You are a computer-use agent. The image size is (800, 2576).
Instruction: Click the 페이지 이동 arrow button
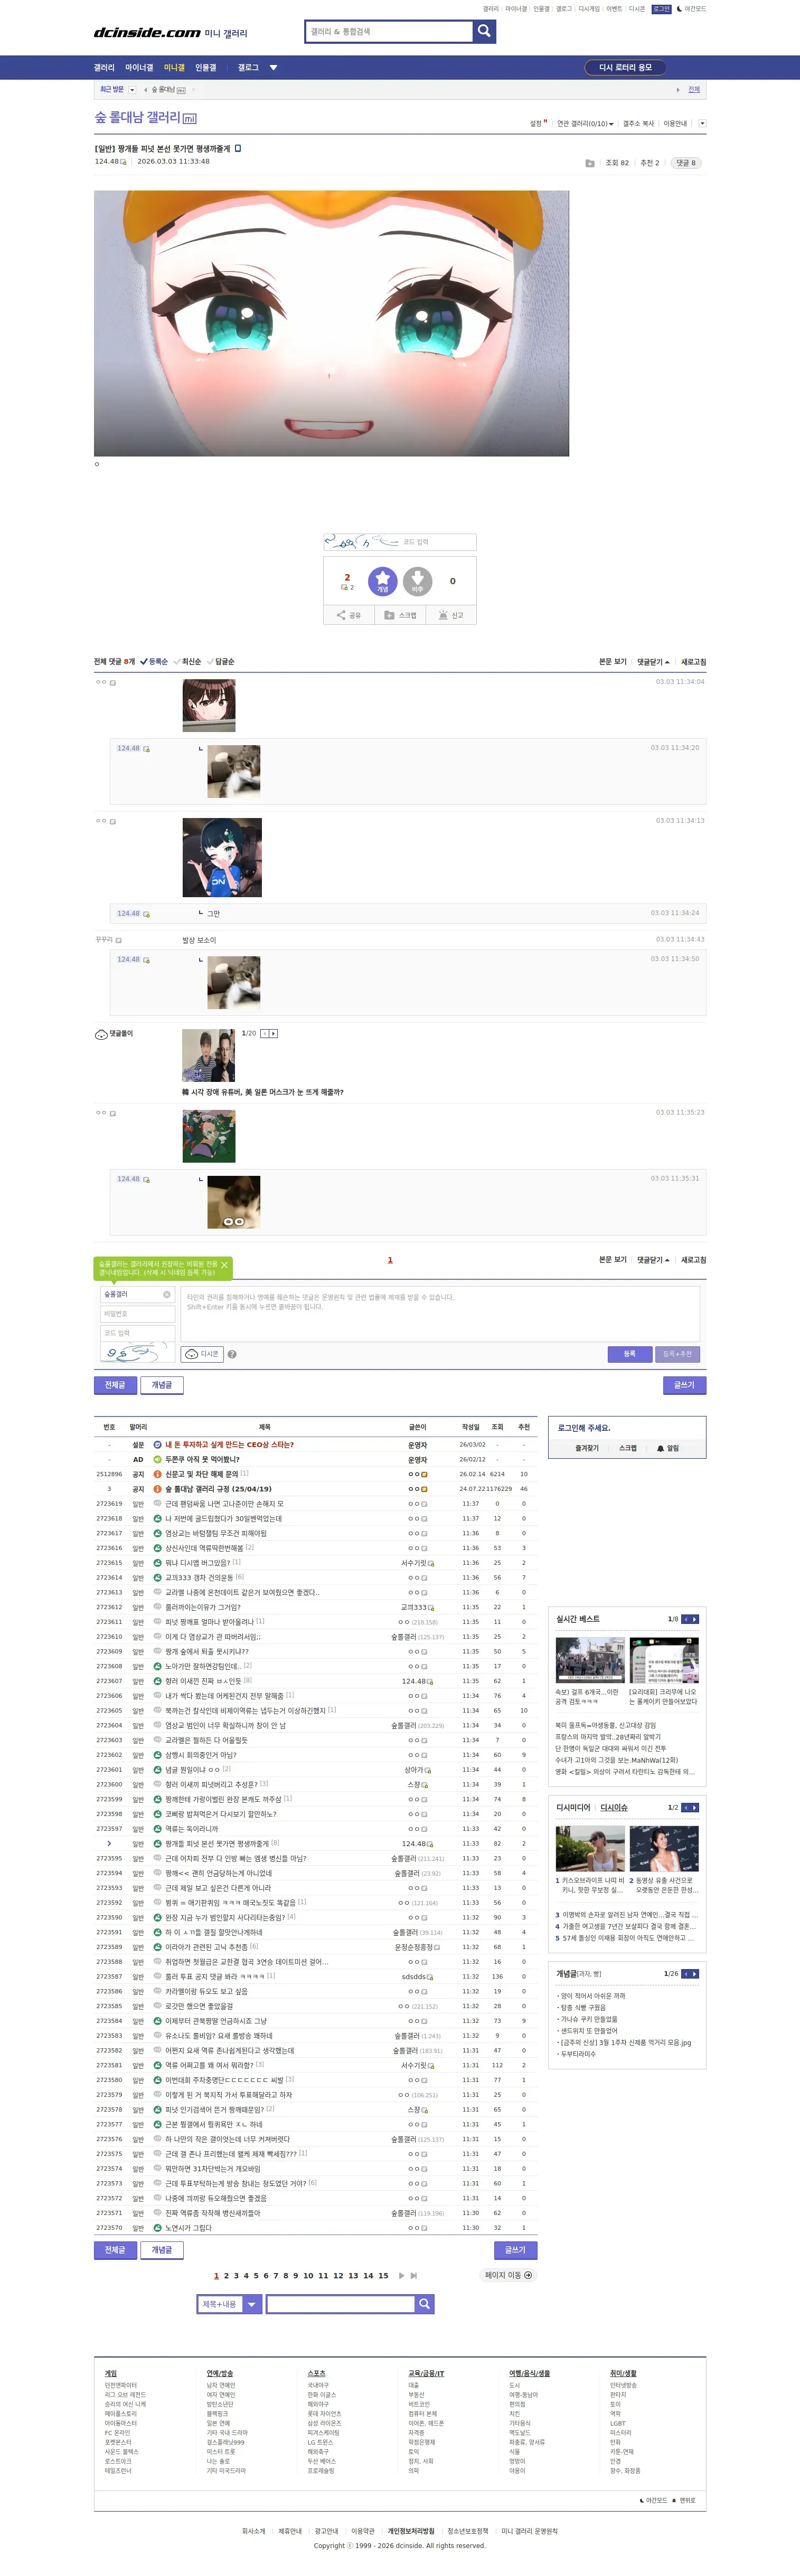tap(508, 2275)
